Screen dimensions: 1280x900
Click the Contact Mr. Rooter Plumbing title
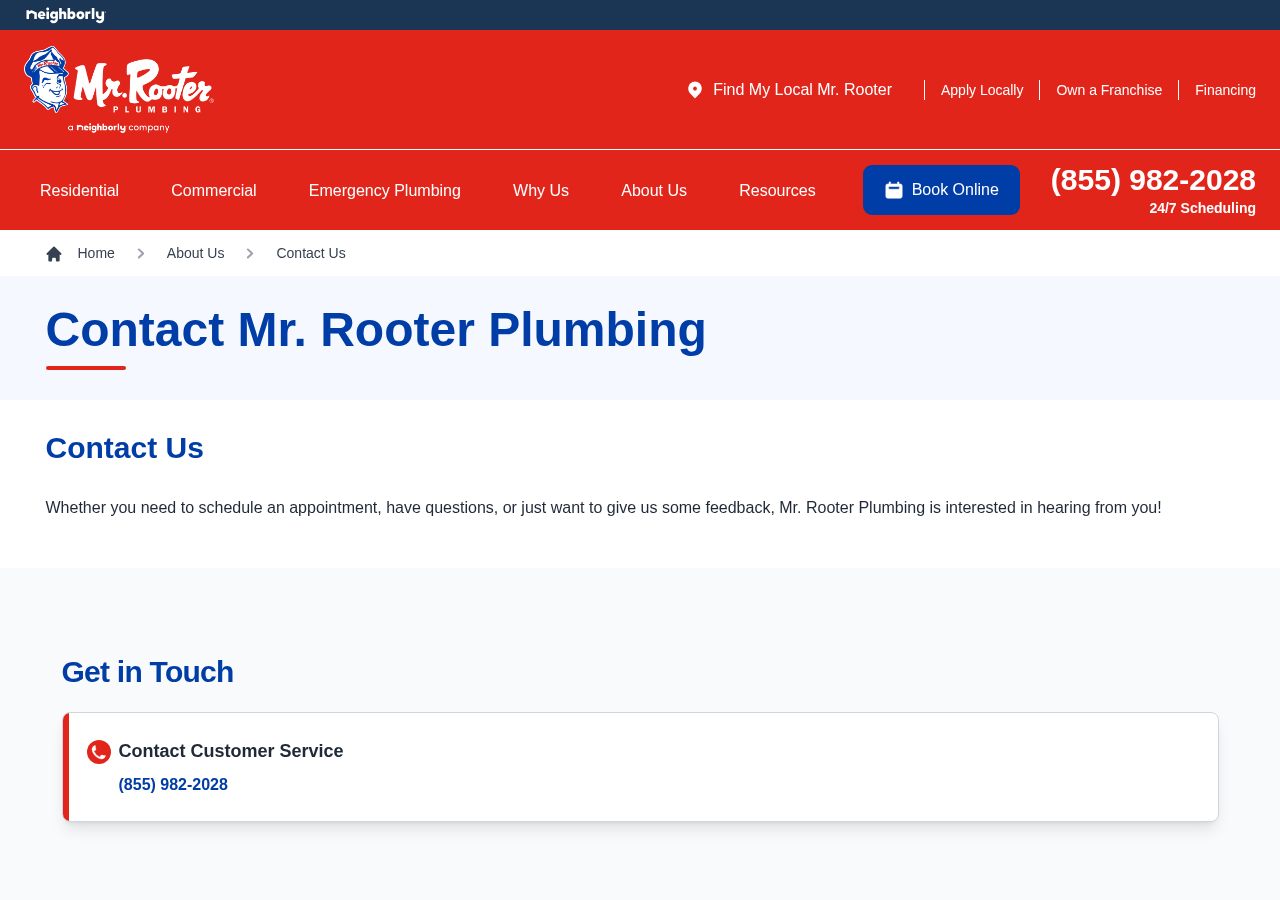[x=376, y=330]
